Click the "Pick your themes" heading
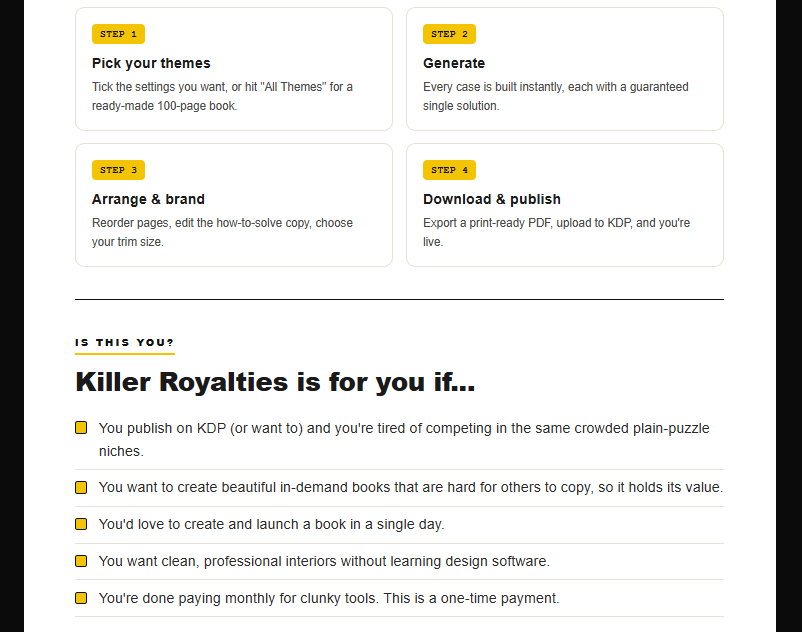This screenshot has height=632, width=802. [x=151, y=63]
